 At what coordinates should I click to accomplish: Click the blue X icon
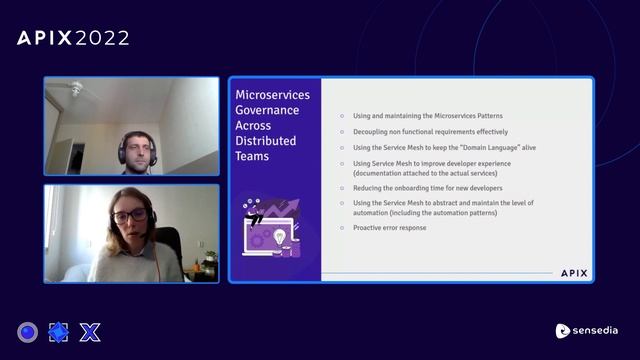pos(90,332)
